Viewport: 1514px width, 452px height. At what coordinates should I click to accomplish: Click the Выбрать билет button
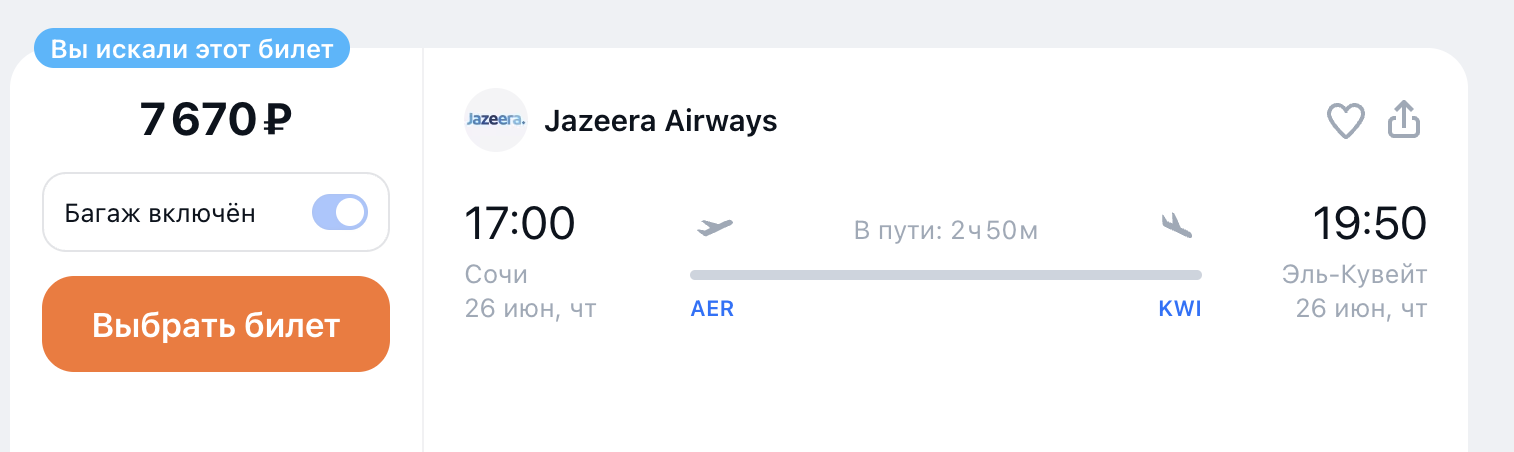tap(216, 324)
